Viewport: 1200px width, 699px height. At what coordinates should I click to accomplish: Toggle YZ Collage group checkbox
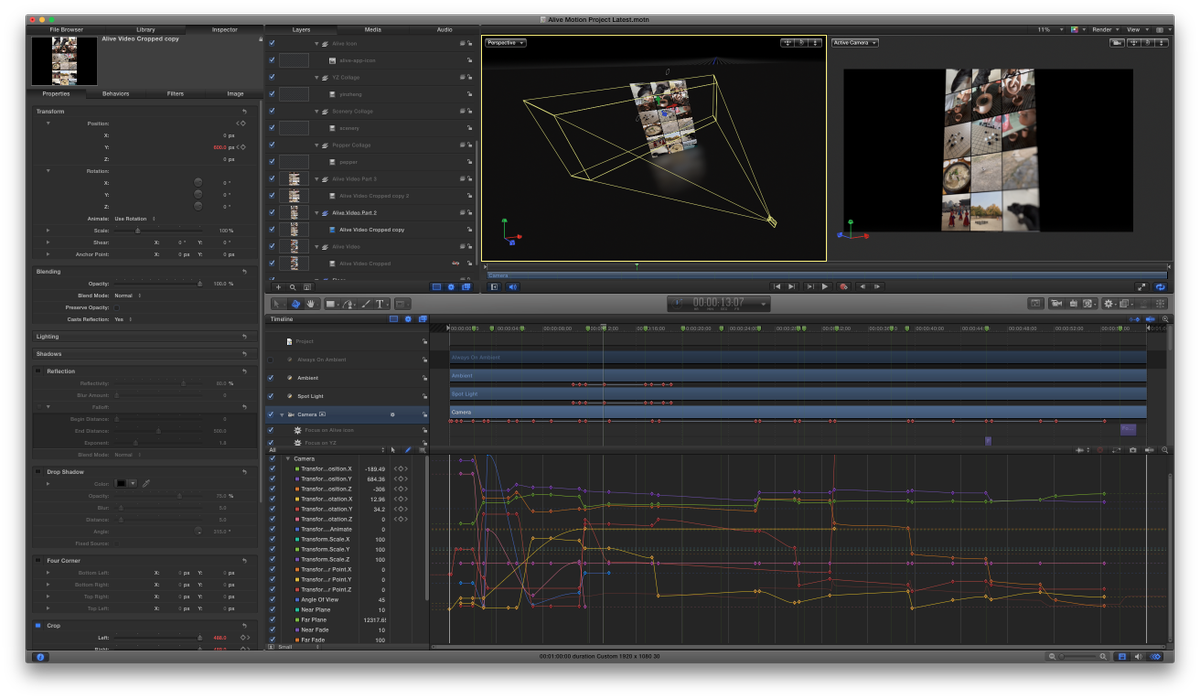272,77
